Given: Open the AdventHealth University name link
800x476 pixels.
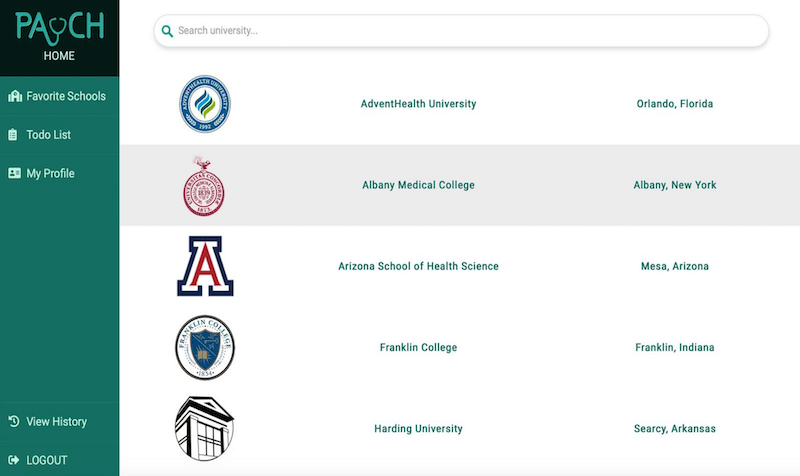Looking at the screenshot, I should [418, 104].
